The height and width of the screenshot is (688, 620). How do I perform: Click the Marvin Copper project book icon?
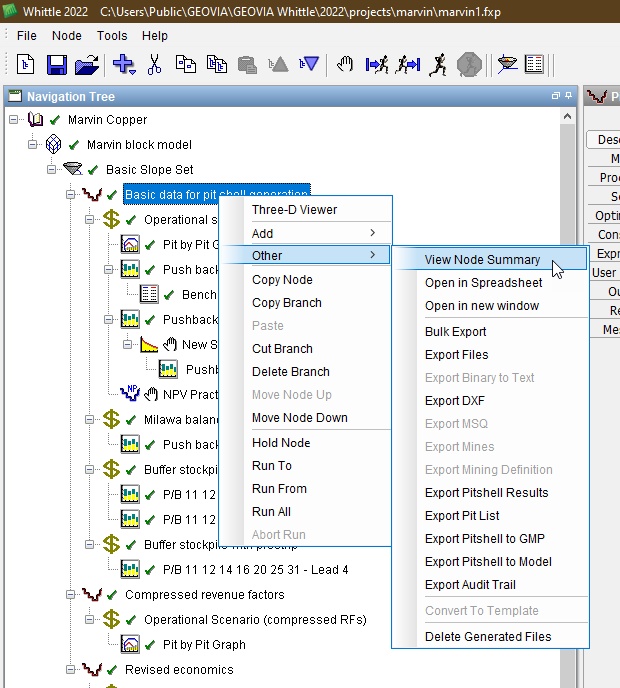tap(36, 119)
